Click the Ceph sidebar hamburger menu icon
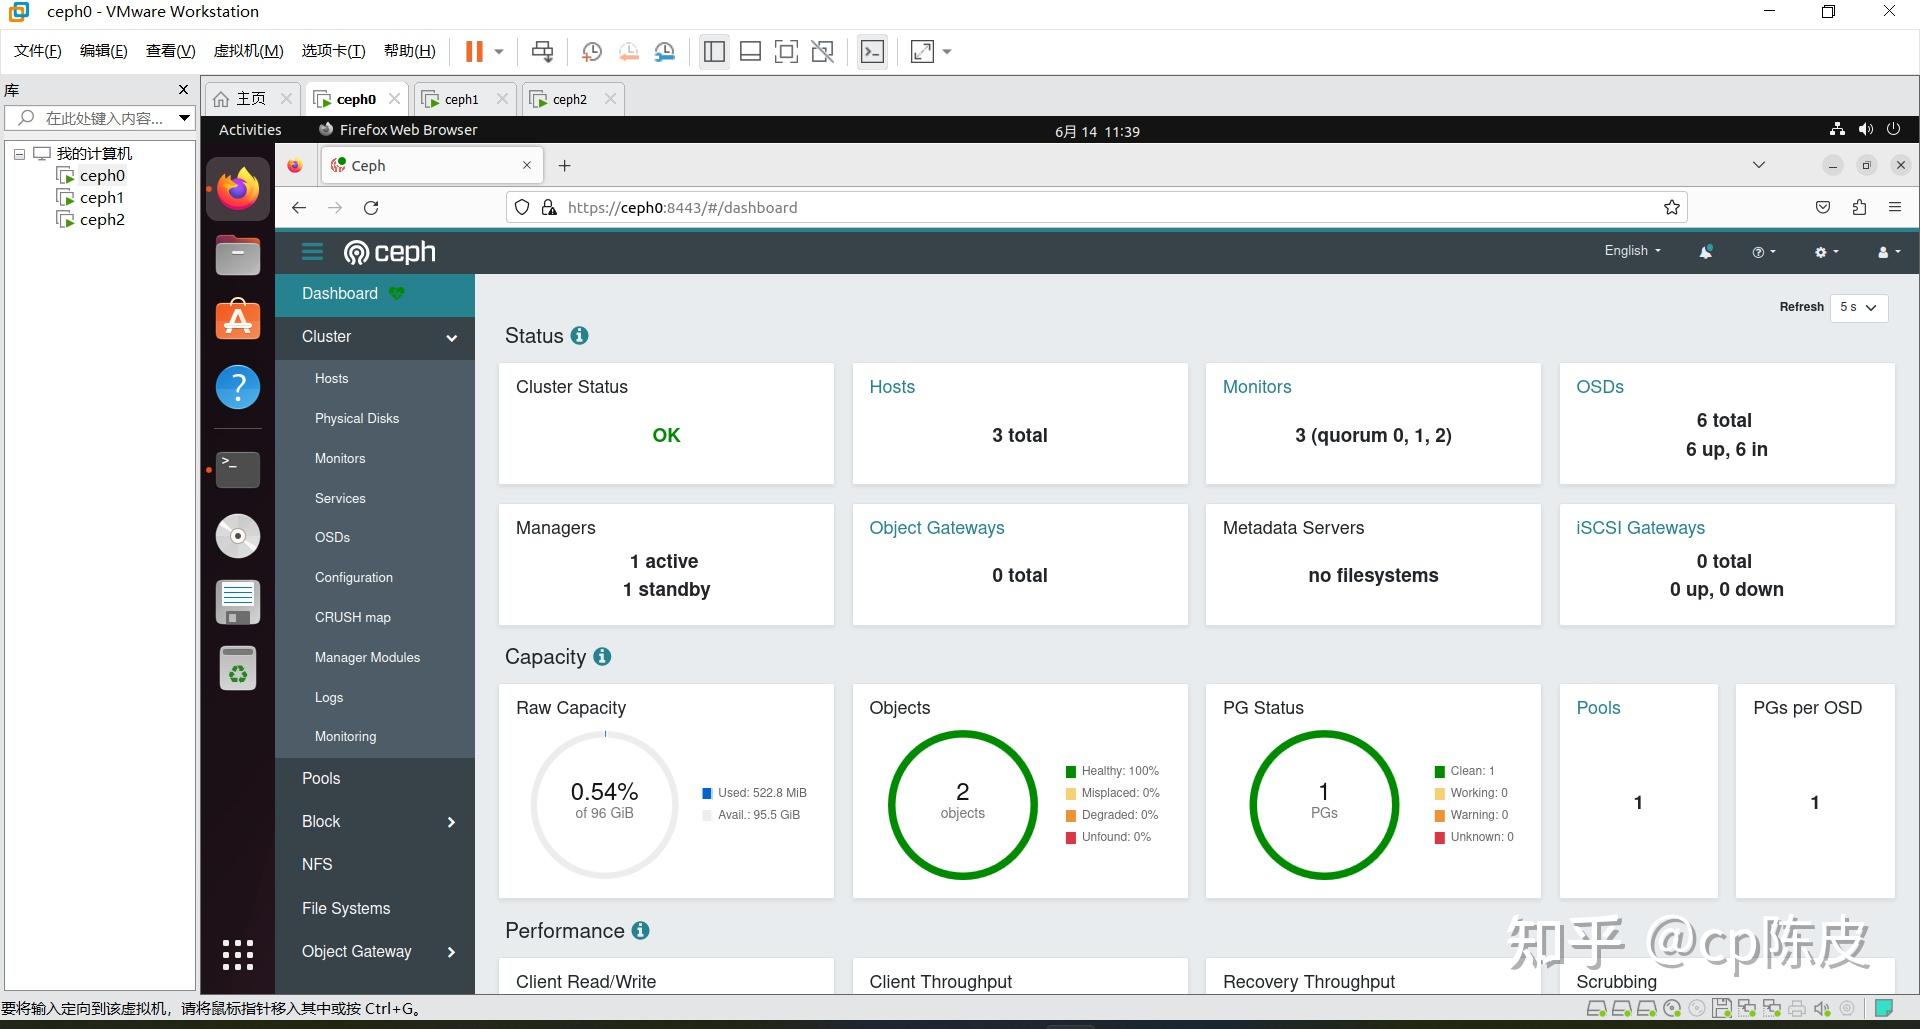Image resolution: width=1920 pixels, height=1029 pixels. pos(312,252)
